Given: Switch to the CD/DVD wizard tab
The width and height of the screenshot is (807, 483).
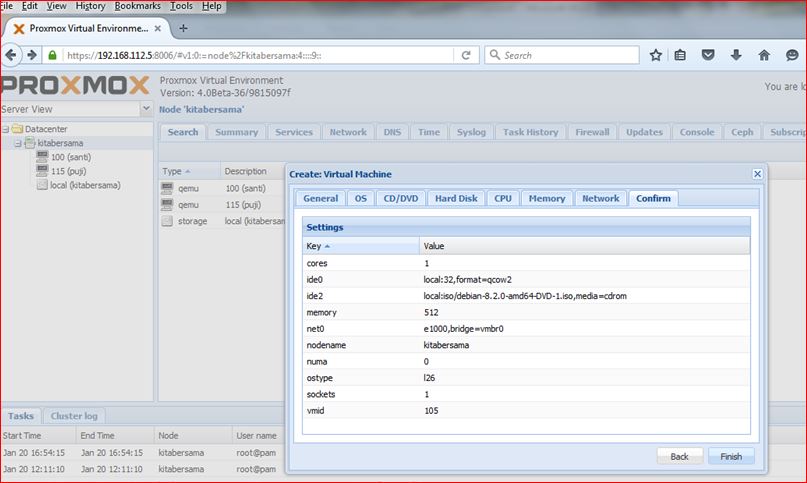Looking at the screenshot, I should [x=401, y=198].
